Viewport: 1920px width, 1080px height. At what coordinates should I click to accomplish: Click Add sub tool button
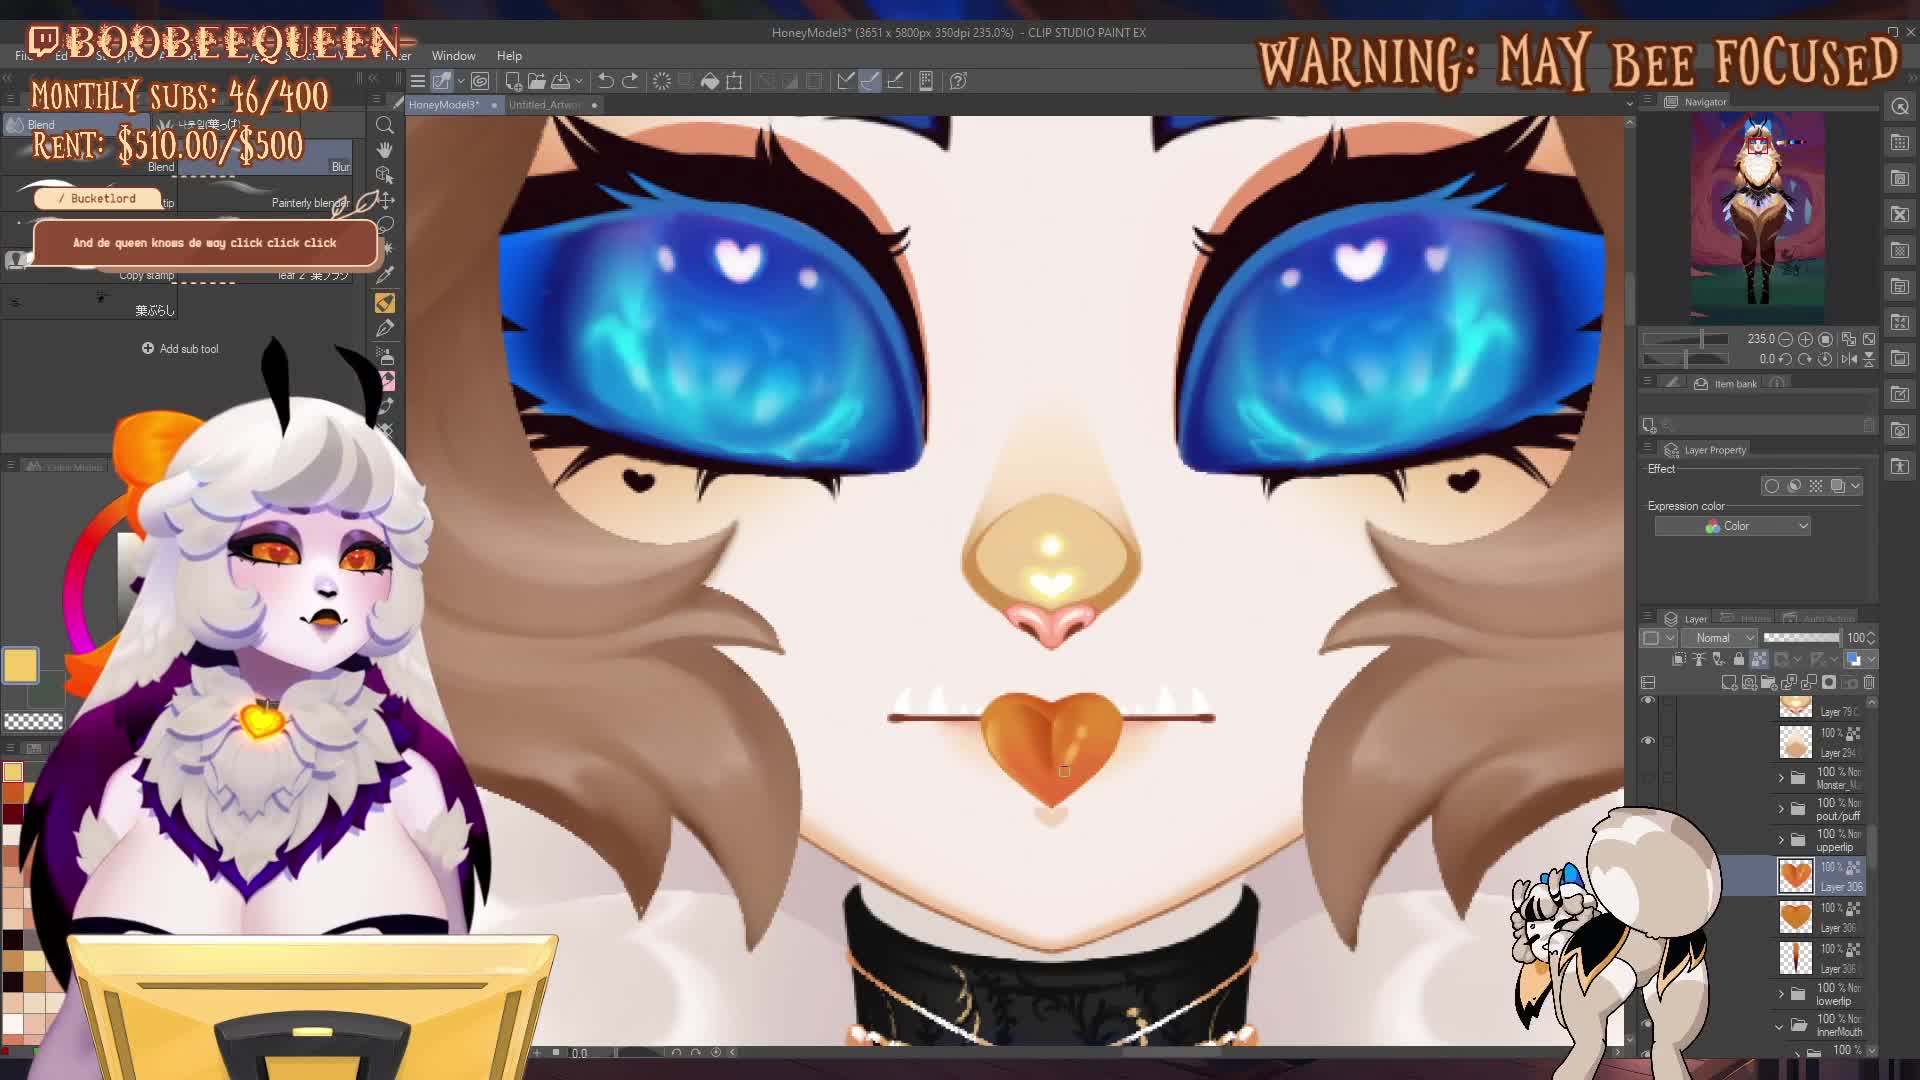click(x=180, y=349)
